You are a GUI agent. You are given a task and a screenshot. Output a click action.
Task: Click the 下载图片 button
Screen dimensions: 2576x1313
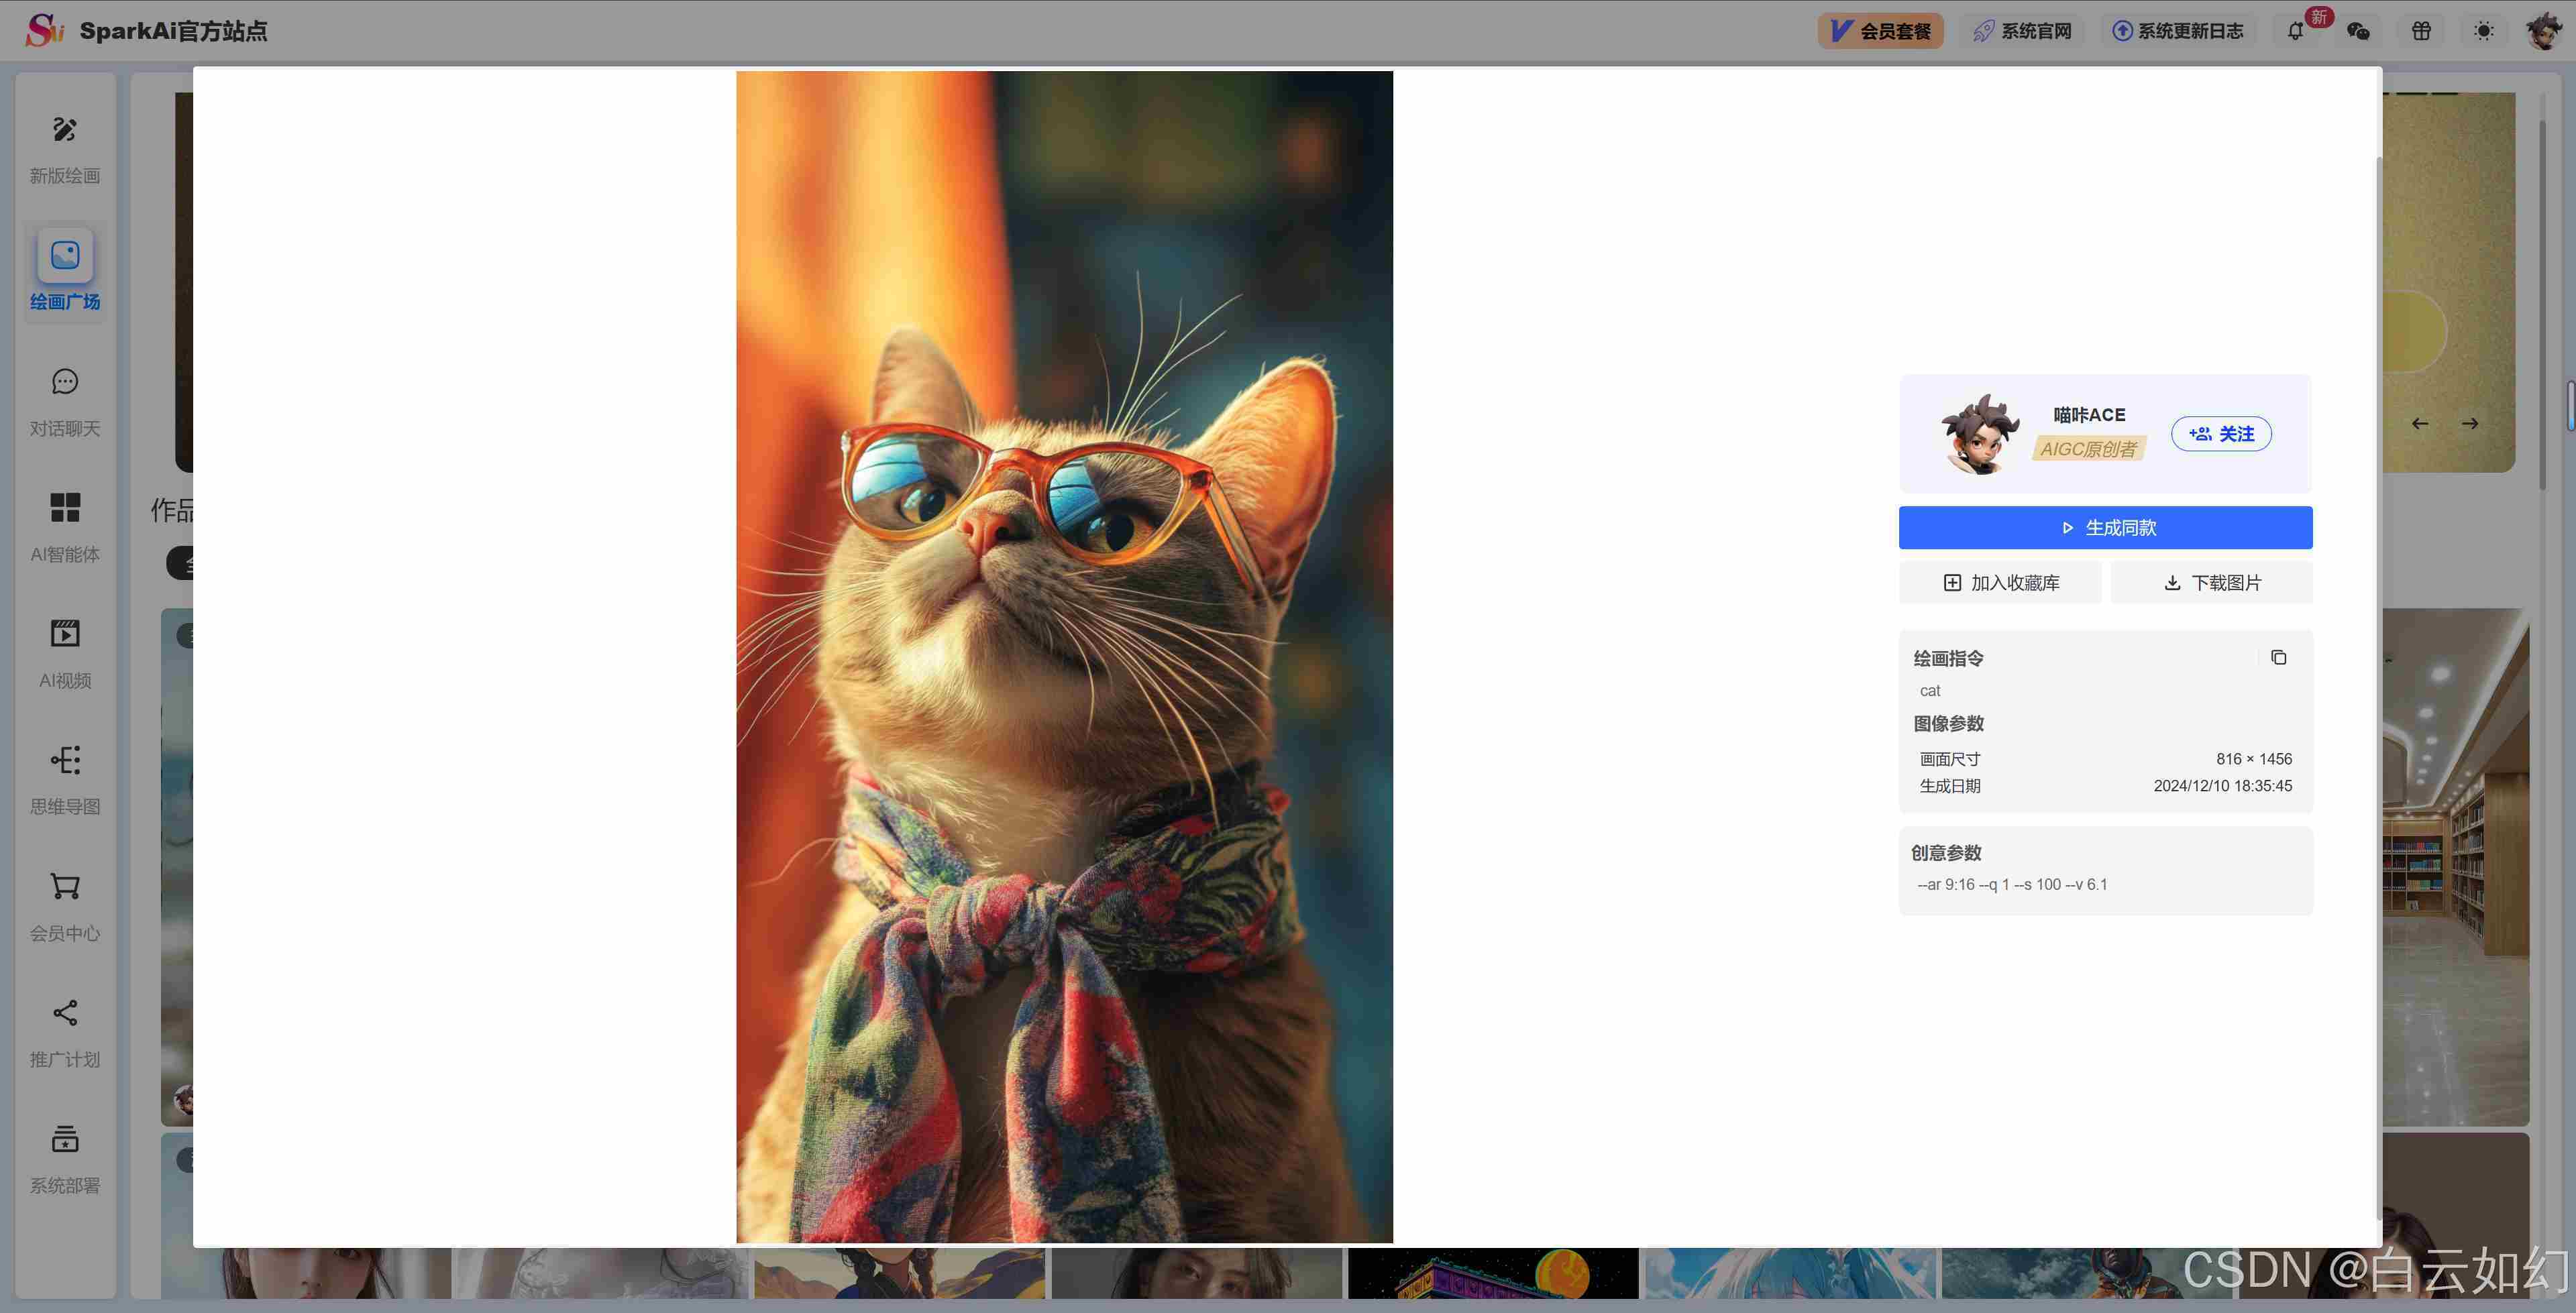point(2211,582)
